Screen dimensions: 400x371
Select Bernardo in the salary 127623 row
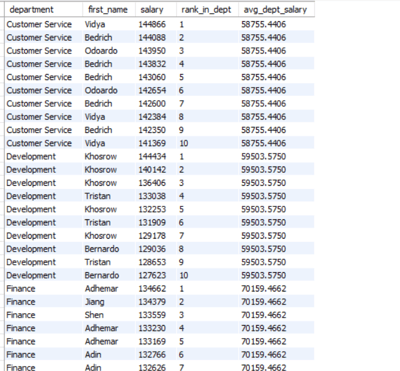tap(102, 275)
